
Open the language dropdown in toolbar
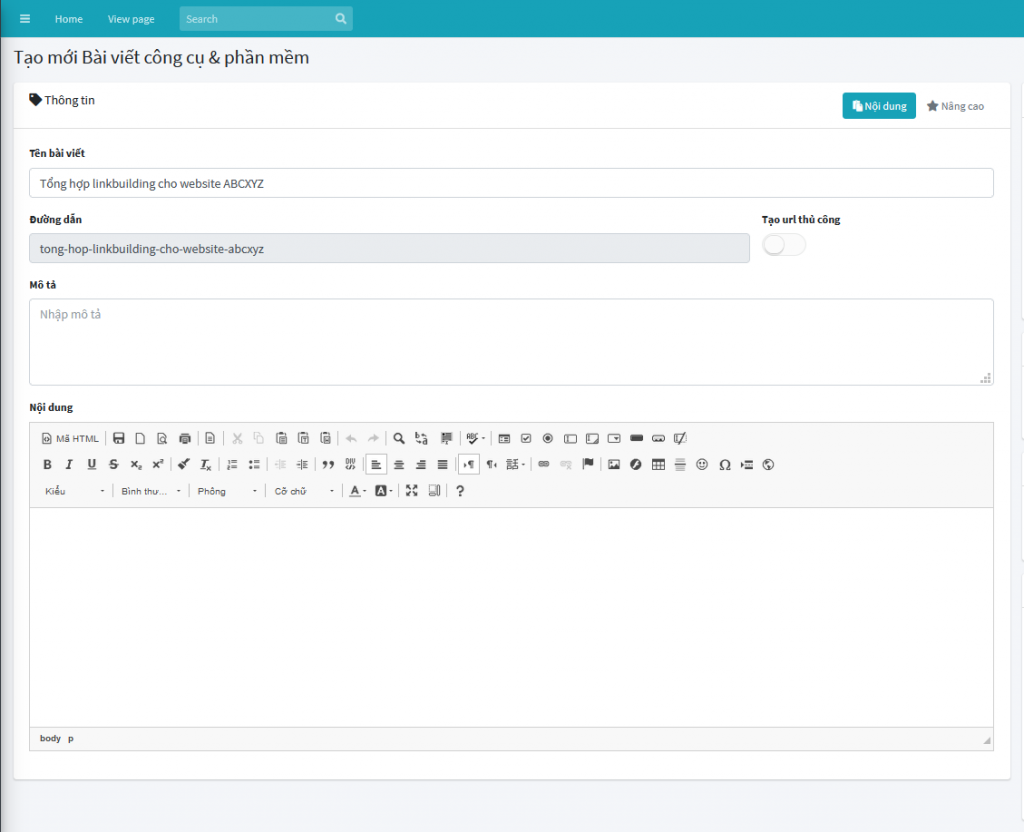coord(515,464)
